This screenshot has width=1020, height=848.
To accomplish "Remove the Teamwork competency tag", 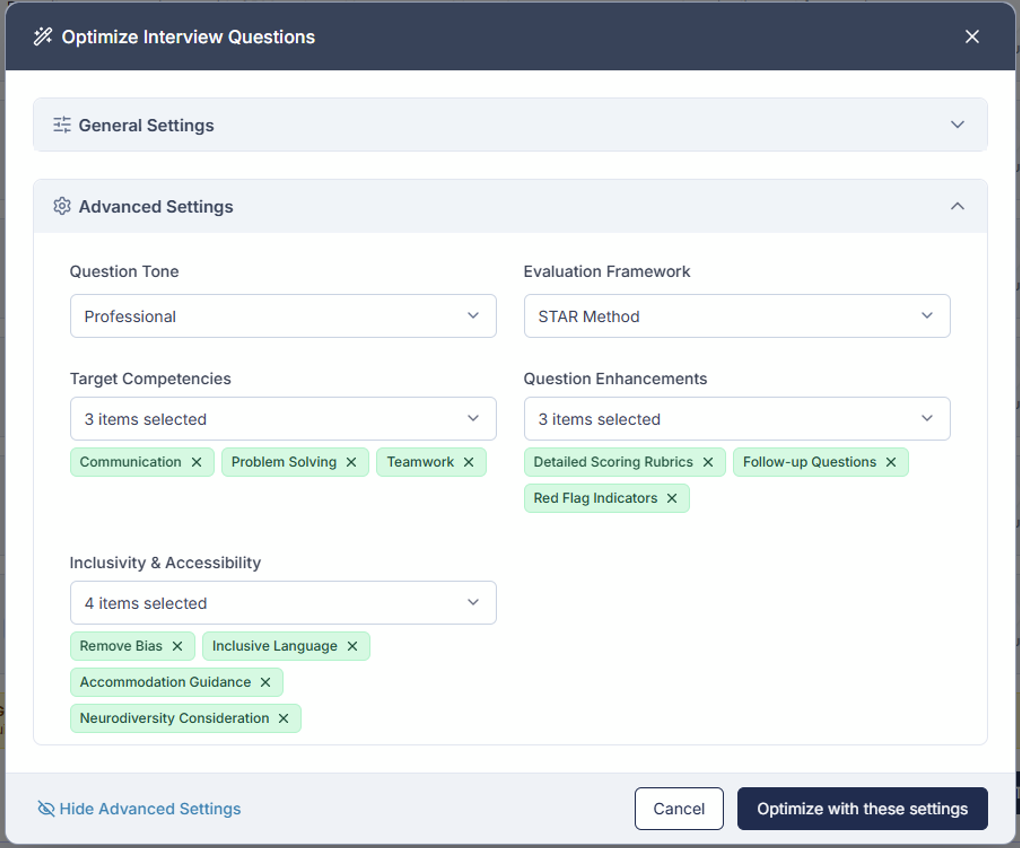I will pyautogui.click(x=468, y=462).
